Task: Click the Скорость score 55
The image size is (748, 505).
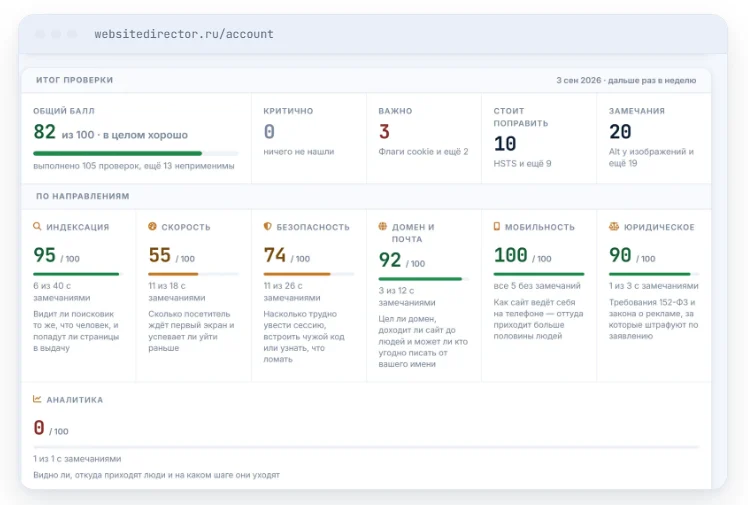Action: pos(159,255)
